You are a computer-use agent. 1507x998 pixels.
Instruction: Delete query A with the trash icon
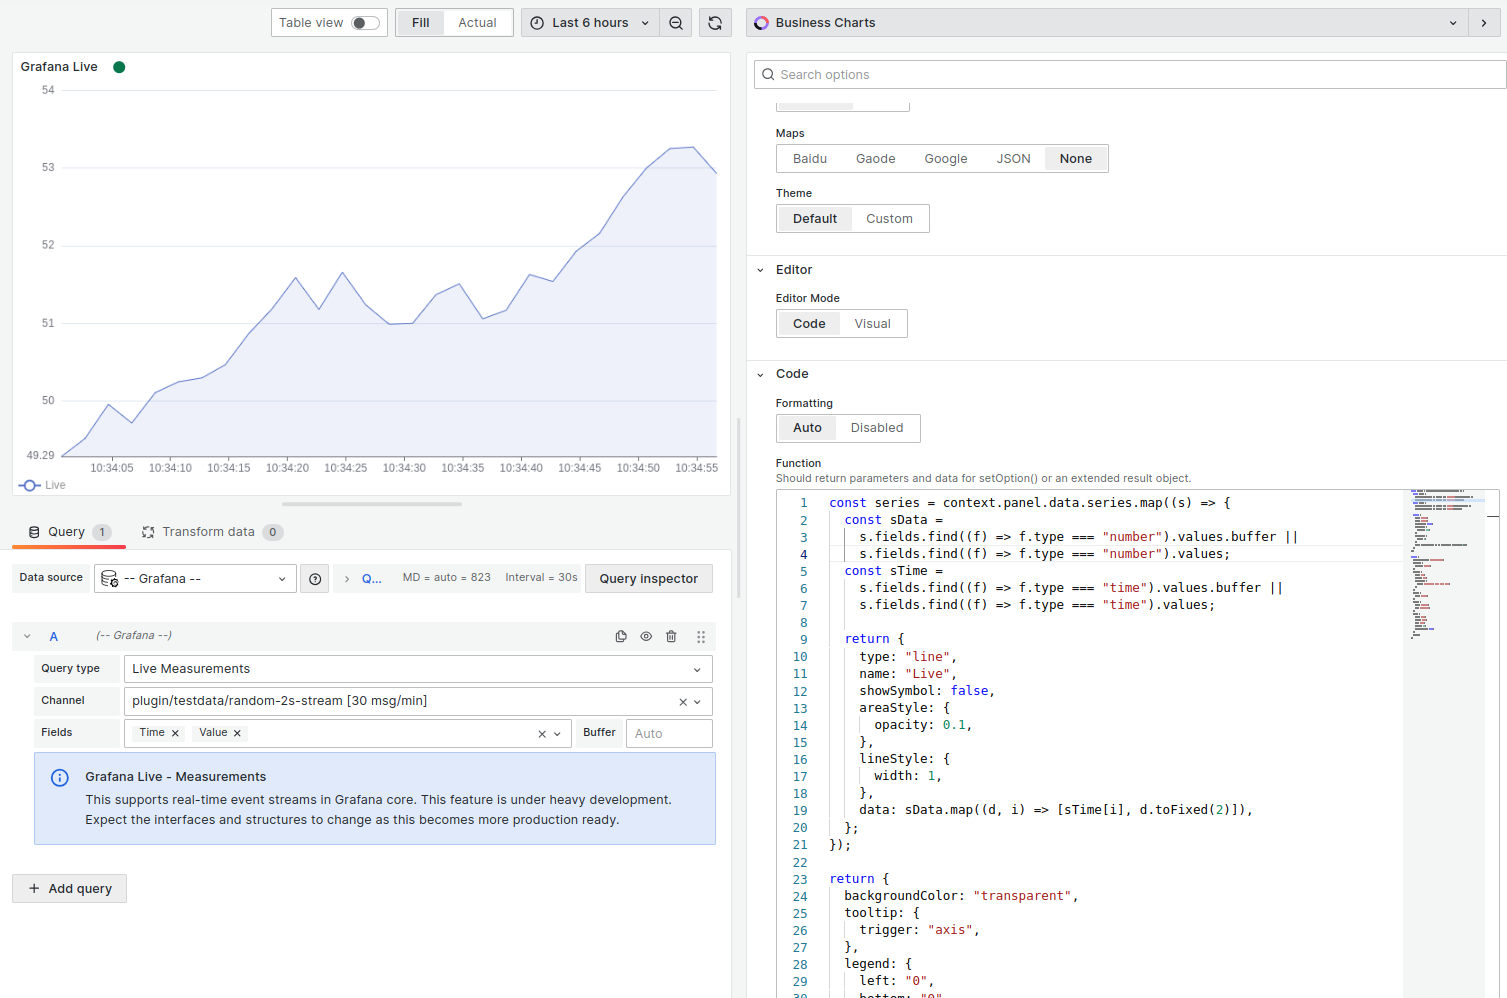[x=671, y=636]
